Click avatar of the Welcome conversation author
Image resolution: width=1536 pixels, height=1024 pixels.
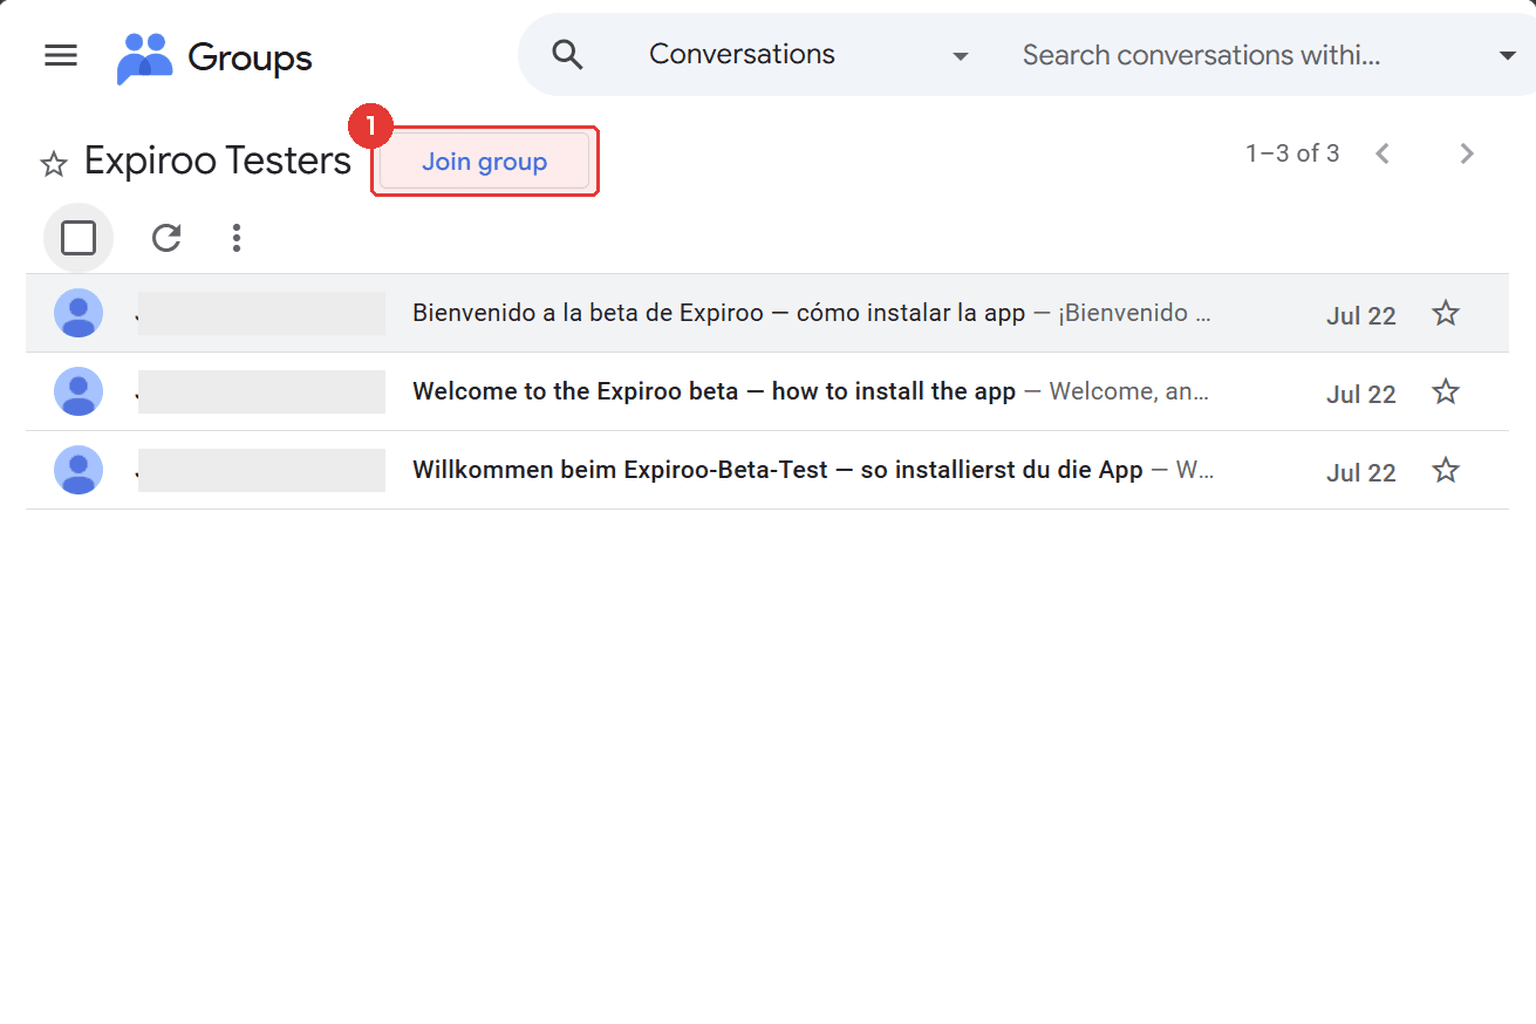coord(78,391)
